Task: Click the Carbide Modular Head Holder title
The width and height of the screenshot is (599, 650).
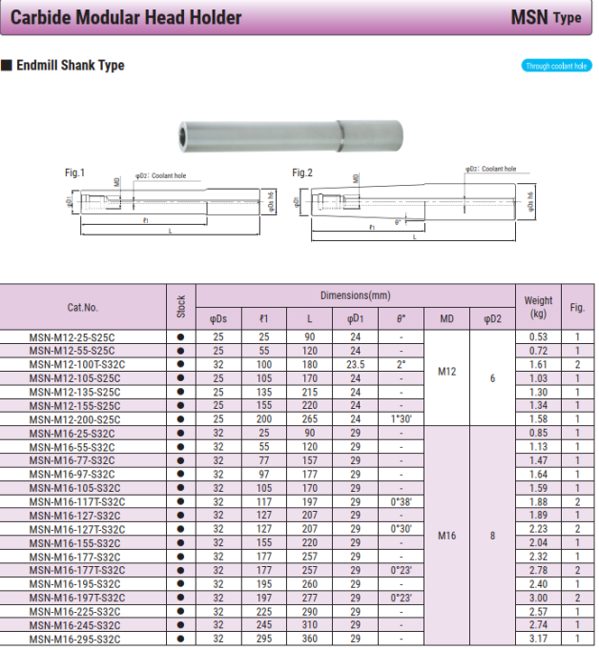Action: click(126, 17)
